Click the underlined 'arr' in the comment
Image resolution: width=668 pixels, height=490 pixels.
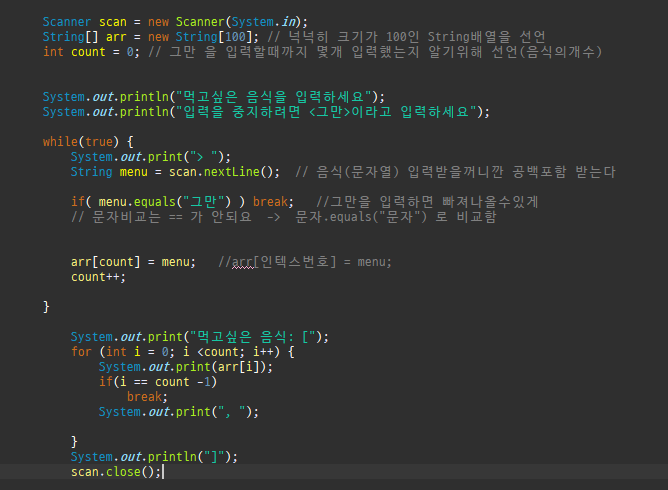tap(242, 262)
